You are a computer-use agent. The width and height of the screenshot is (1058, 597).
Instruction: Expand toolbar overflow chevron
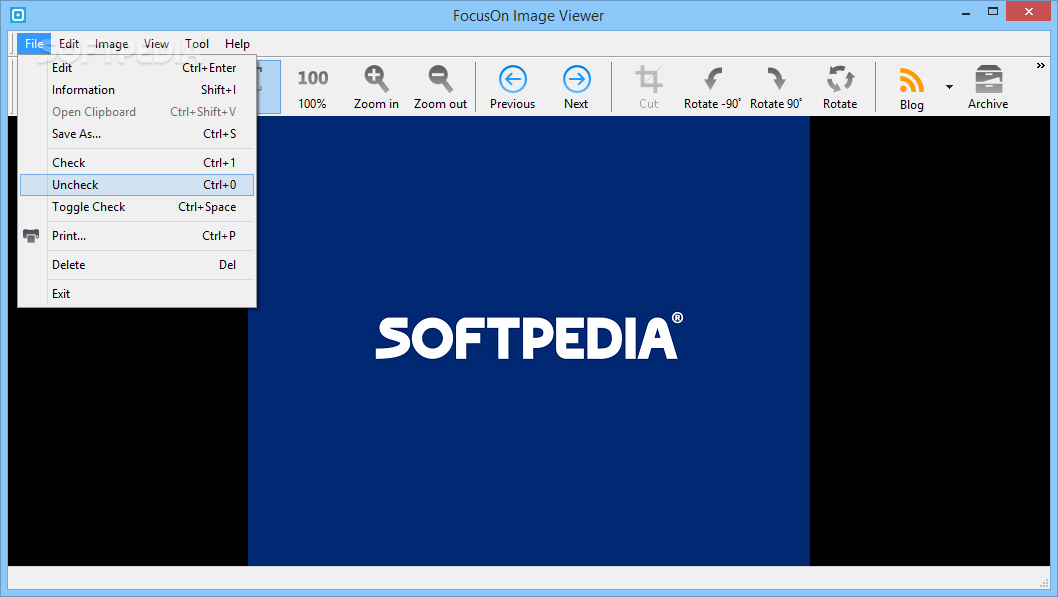click(x=1040, y=65)
